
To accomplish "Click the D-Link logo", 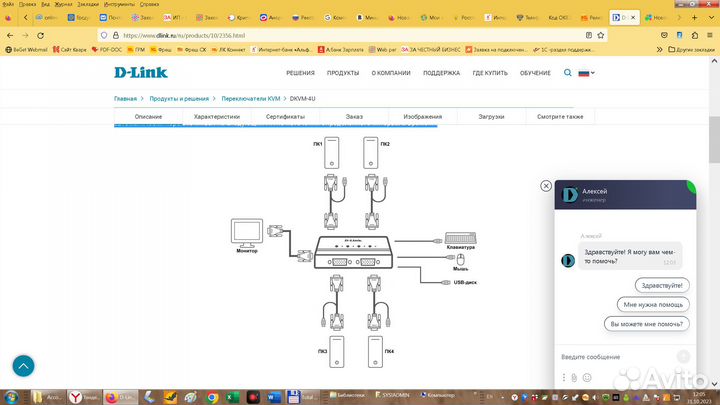I will (x=141, y=73).
